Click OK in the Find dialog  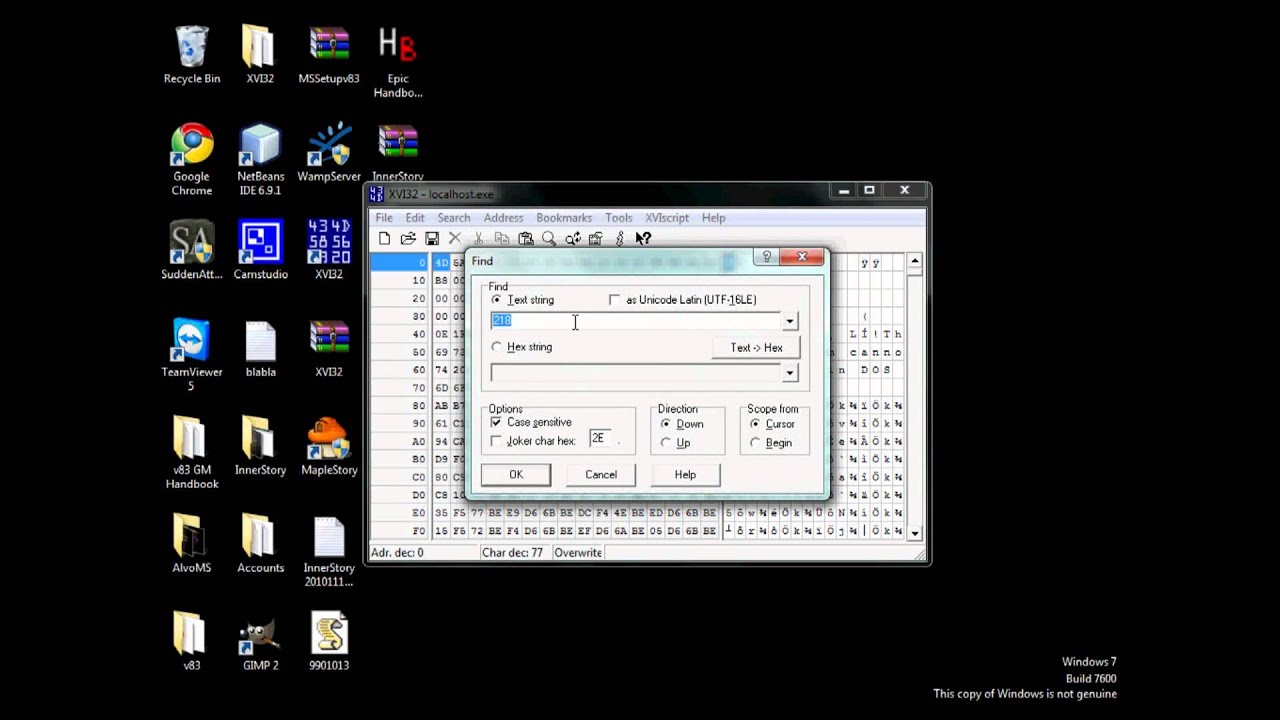tap(516, 475)
